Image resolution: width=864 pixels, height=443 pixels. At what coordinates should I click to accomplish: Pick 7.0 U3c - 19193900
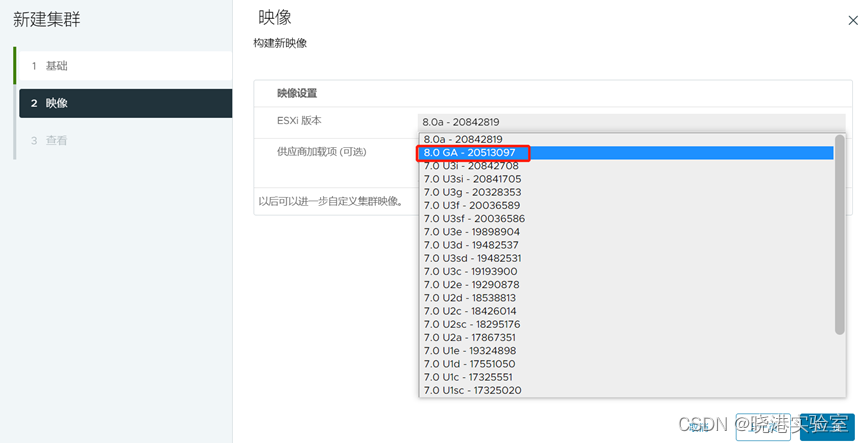[x=627, y=272]
